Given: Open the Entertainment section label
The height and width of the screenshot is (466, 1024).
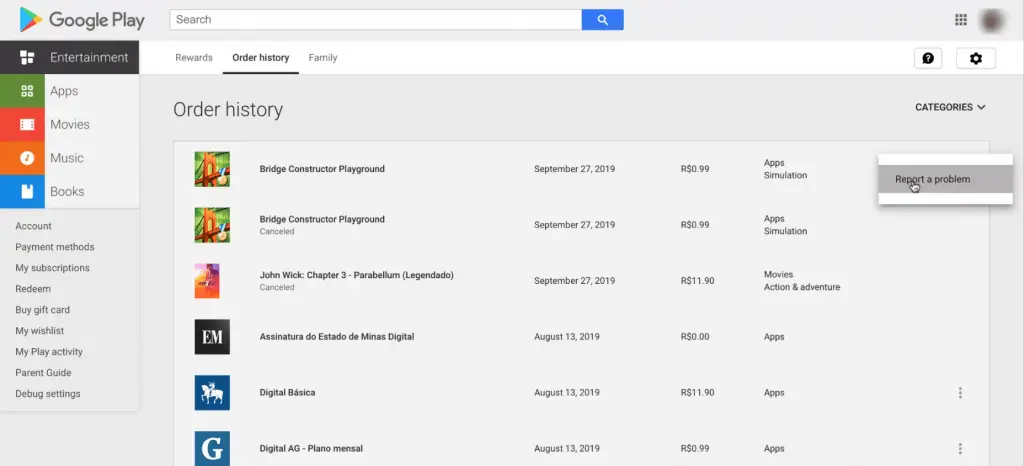Looking at the screenshot, I should [x=89, y=57].
